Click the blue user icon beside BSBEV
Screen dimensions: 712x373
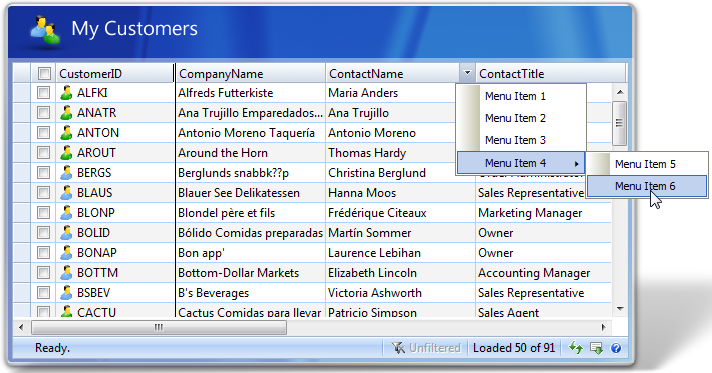66,293
